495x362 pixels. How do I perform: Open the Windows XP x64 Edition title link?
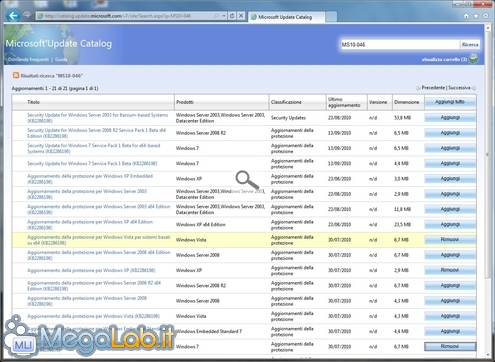click(90, 224)
